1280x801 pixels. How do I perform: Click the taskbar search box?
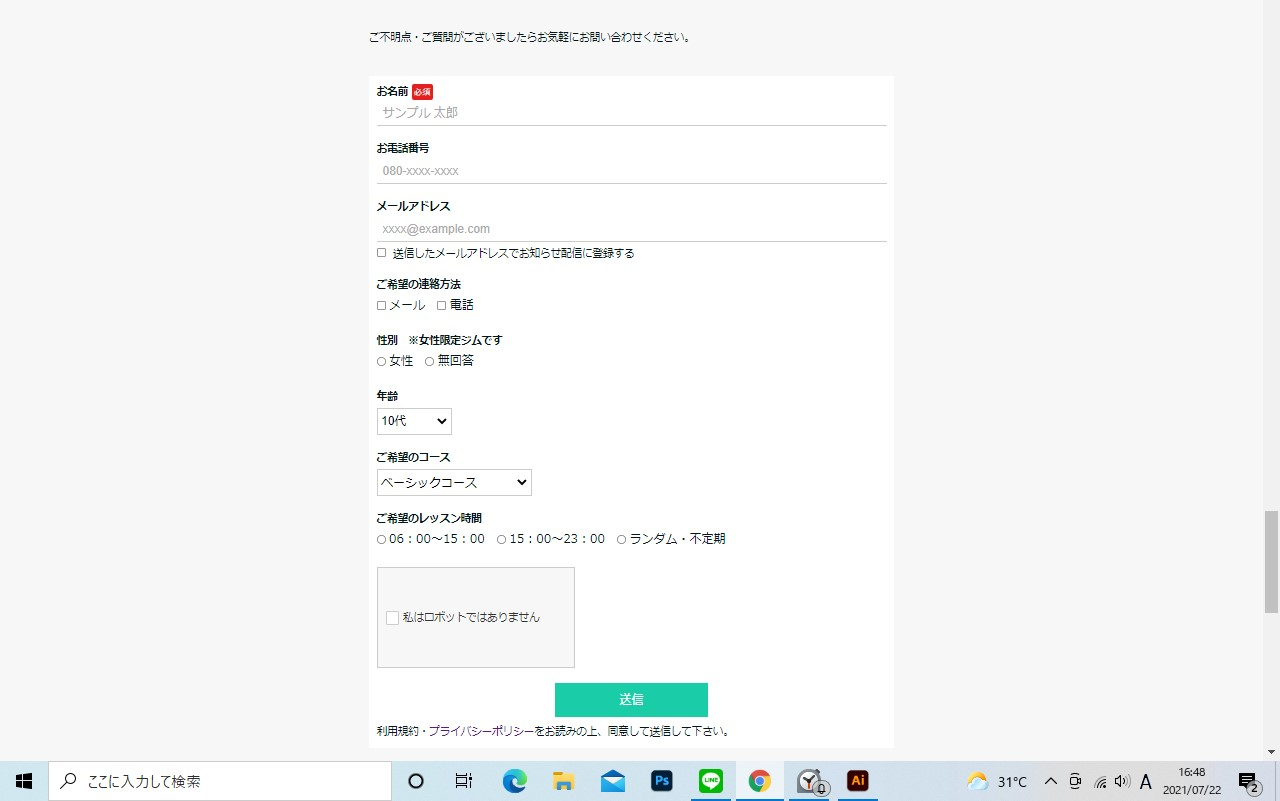220,781
